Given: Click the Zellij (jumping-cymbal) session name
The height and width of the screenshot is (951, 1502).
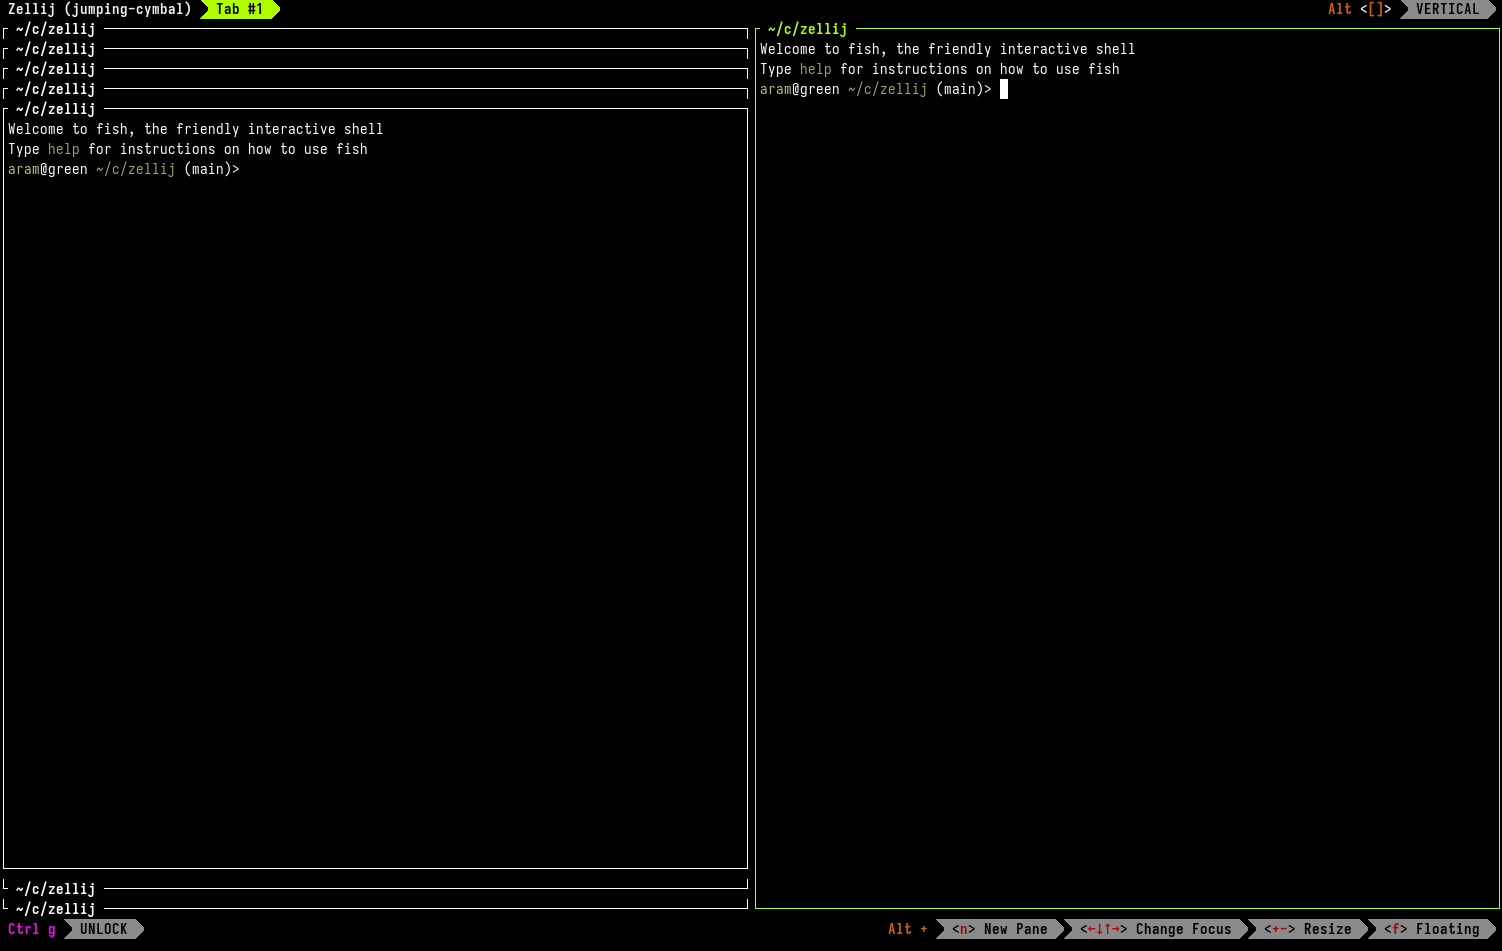Looking at the screenshot, I should click(100, 9).
